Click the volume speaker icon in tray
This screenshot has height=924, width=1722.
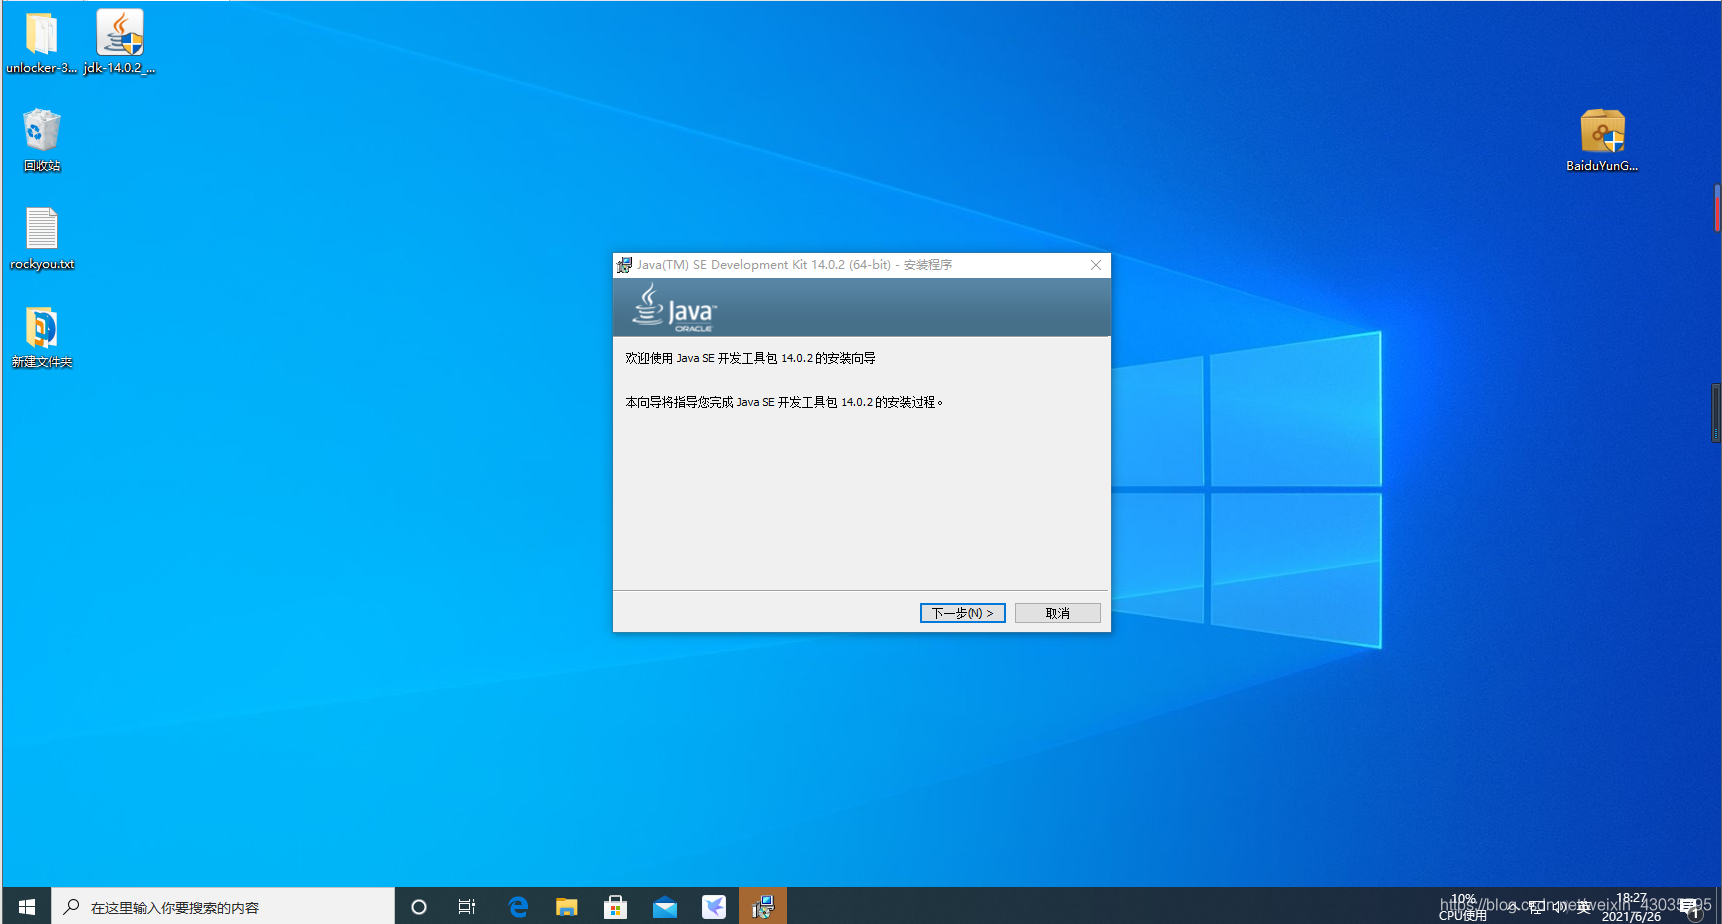click(1560, 907)
